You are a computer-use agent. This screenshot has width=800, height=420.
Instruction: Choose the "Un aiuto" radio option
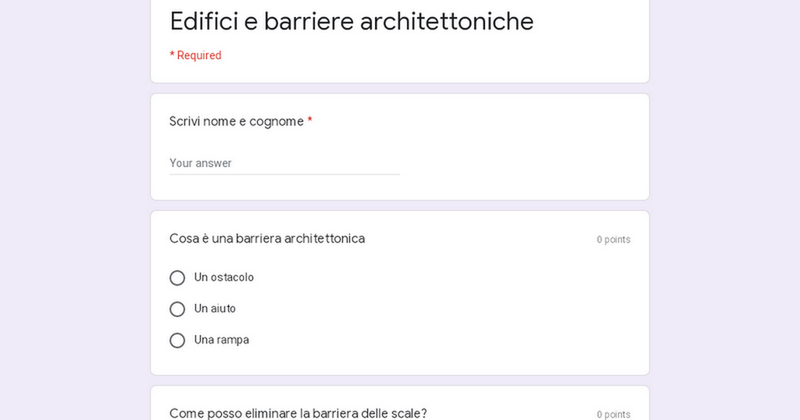[x=177, y=309]
